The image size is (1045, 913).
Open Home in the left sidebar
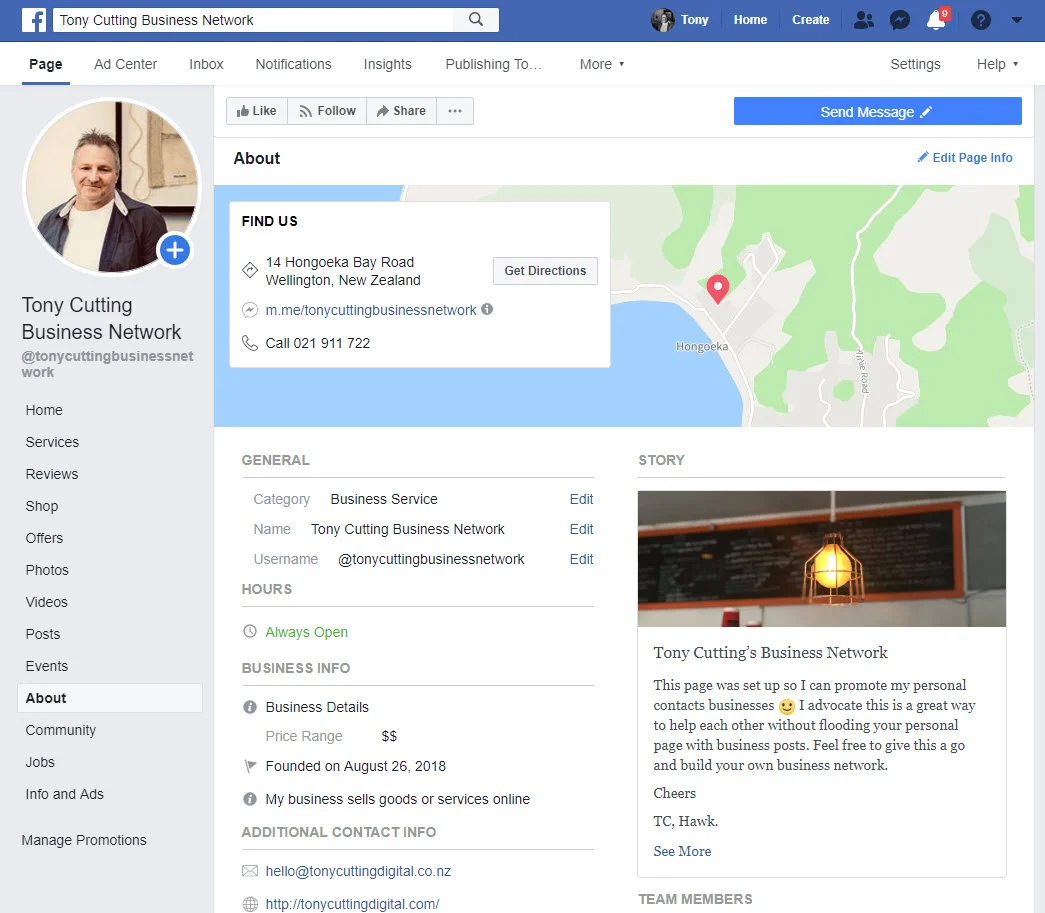[44, 410]
